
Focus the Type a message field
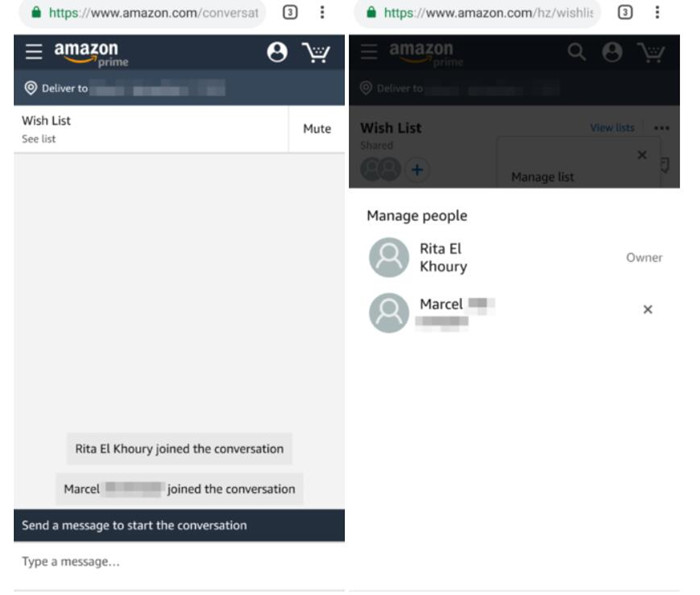tap(179, 562)
